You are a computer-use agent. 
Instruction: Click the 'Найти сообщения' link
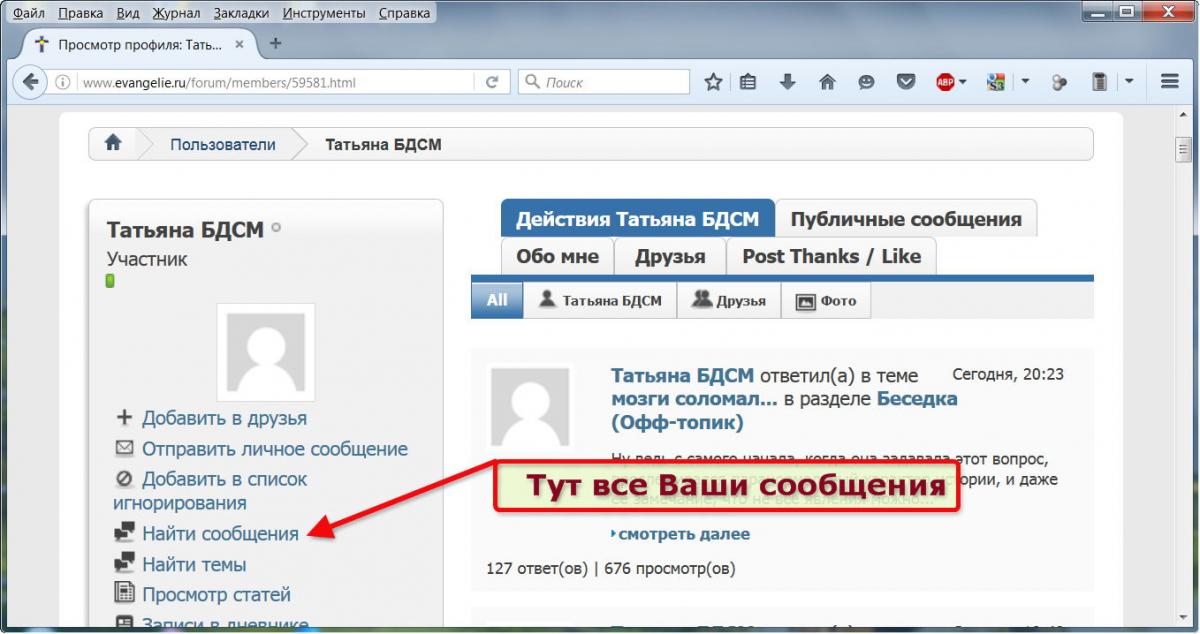pos(220,534)
